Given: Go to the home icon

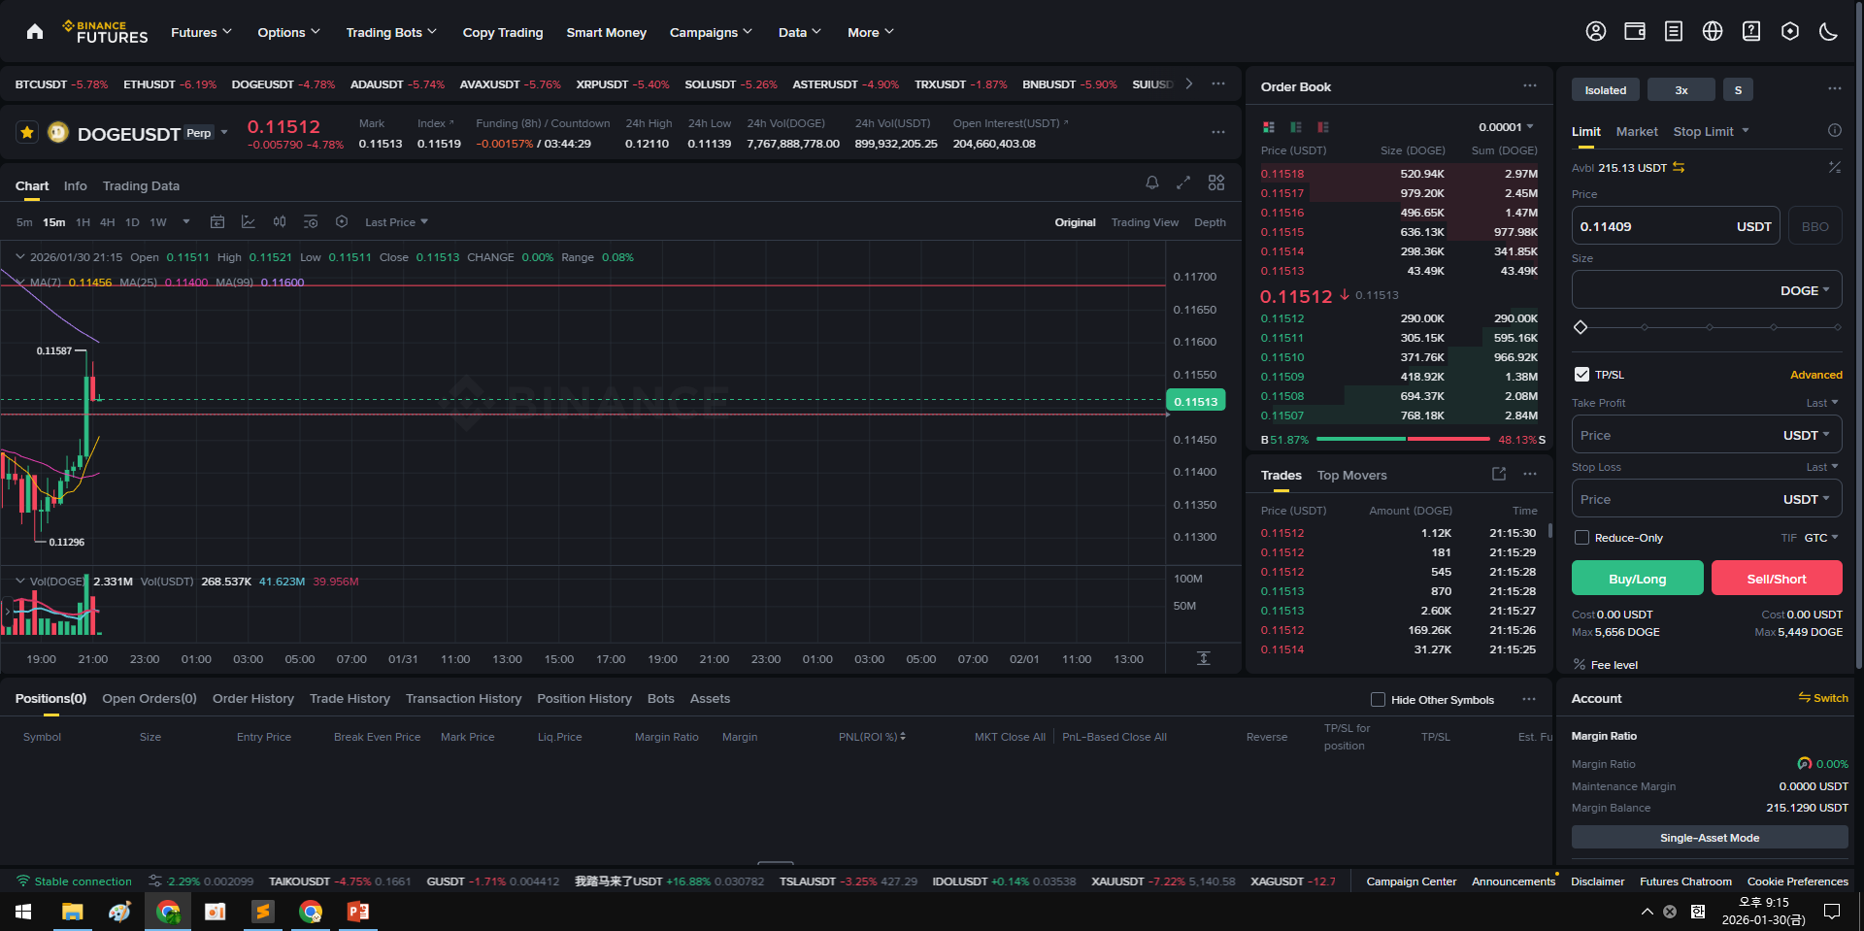Looking at the screenshot, I should (35, 32).
